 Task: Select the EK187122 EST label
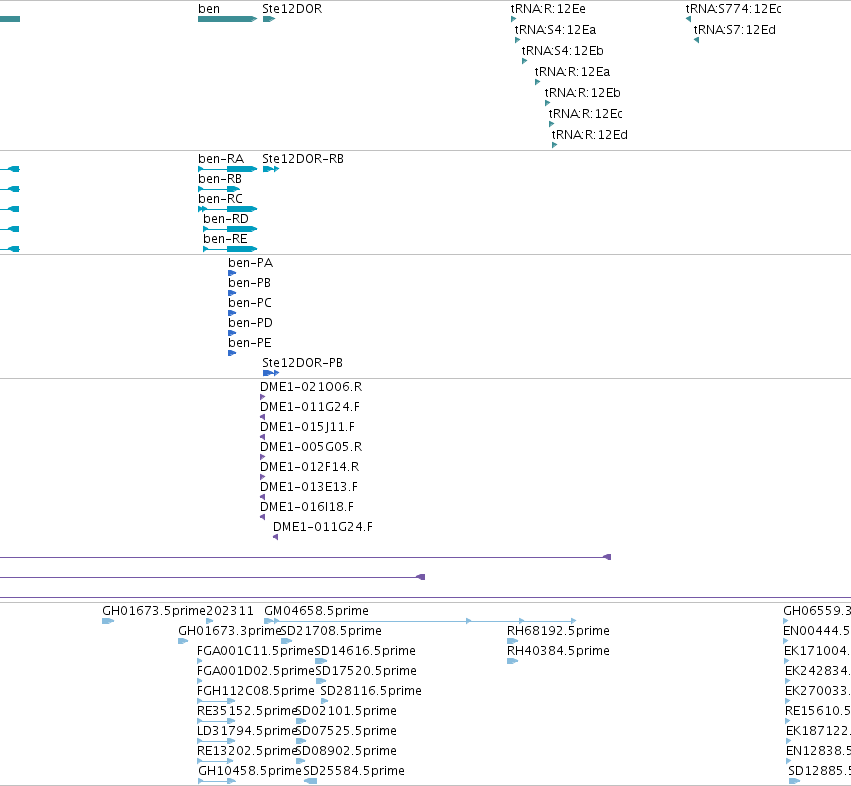click(818, 731)
